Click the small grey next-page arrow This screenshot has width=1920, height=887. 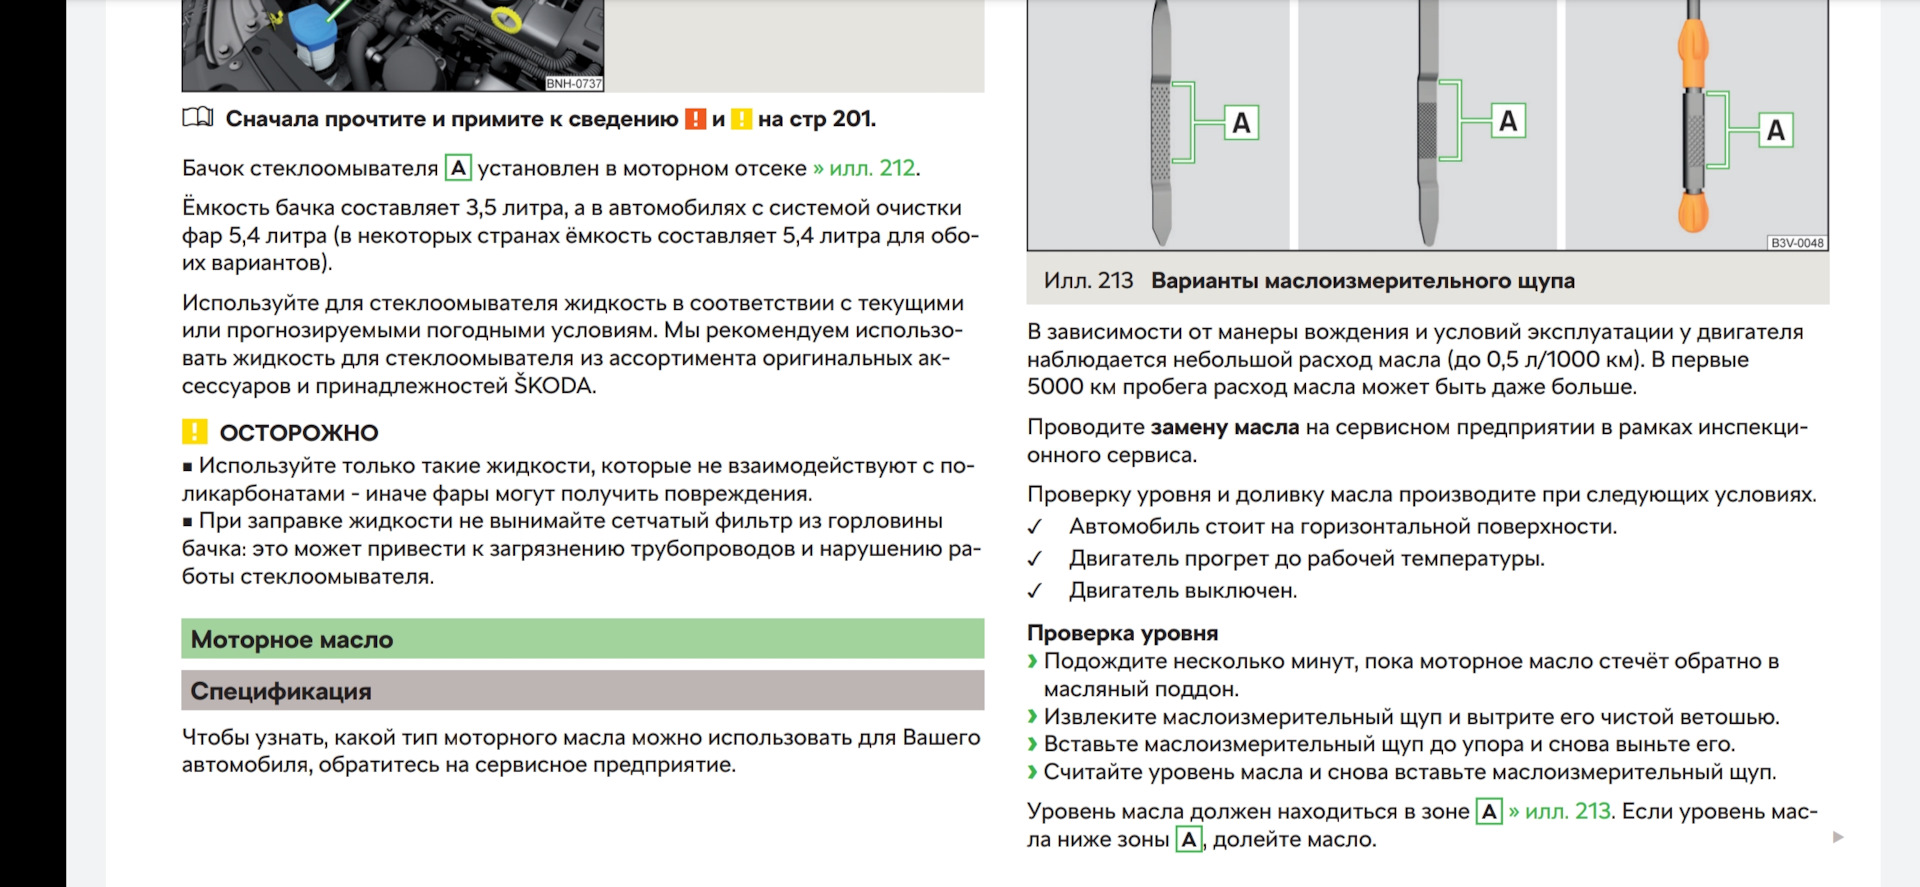[1838, 837]
